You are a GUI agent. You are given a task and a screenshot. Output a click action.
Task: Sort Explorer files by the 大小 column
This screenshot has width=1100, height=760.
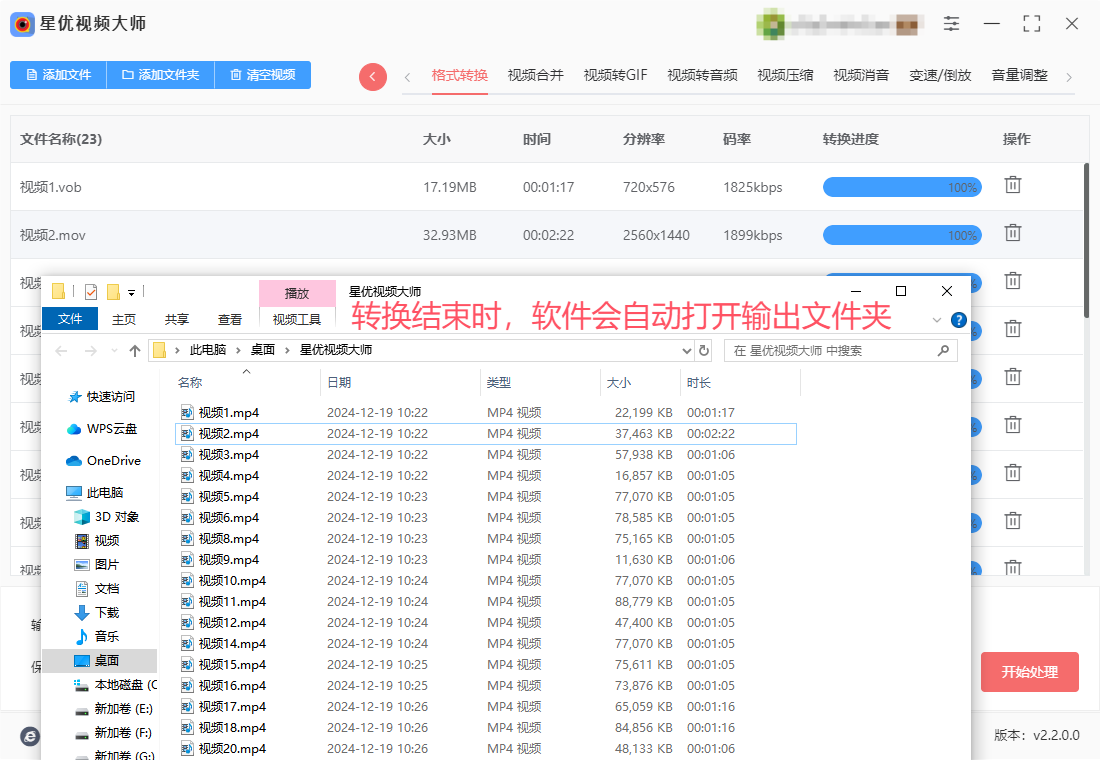click(640, 382)
